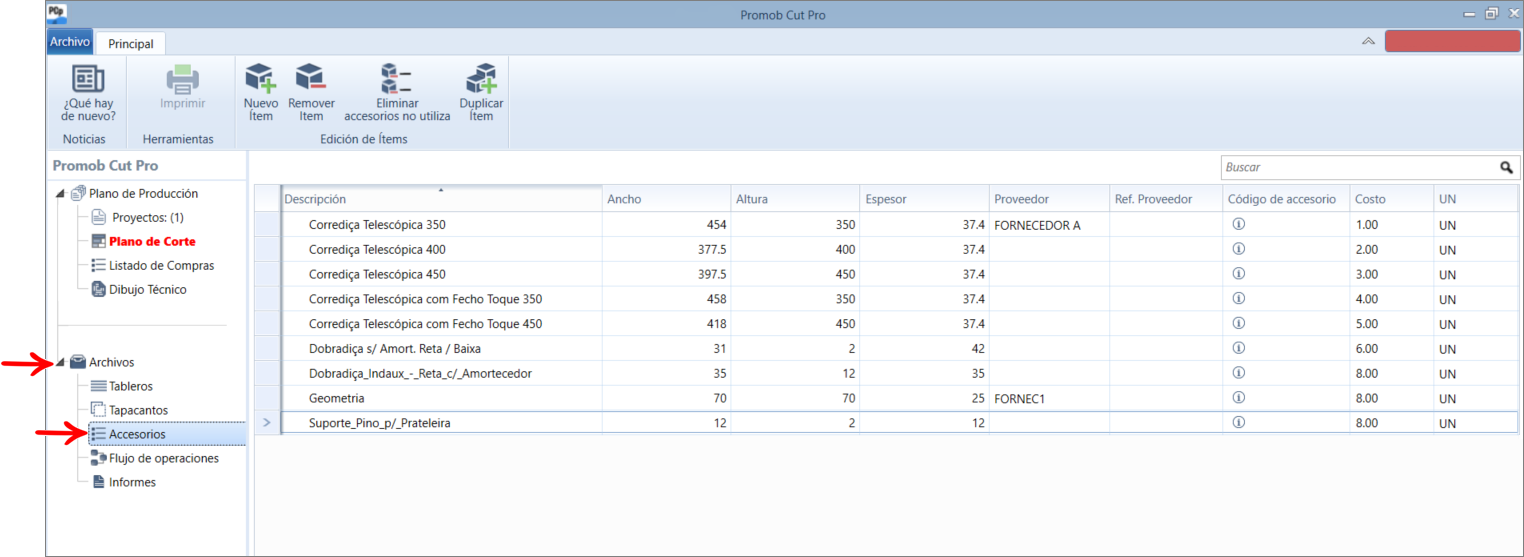Open Tableros in the sidebar
Screen dimensions: 1524x557
click(x=131, y=386)
